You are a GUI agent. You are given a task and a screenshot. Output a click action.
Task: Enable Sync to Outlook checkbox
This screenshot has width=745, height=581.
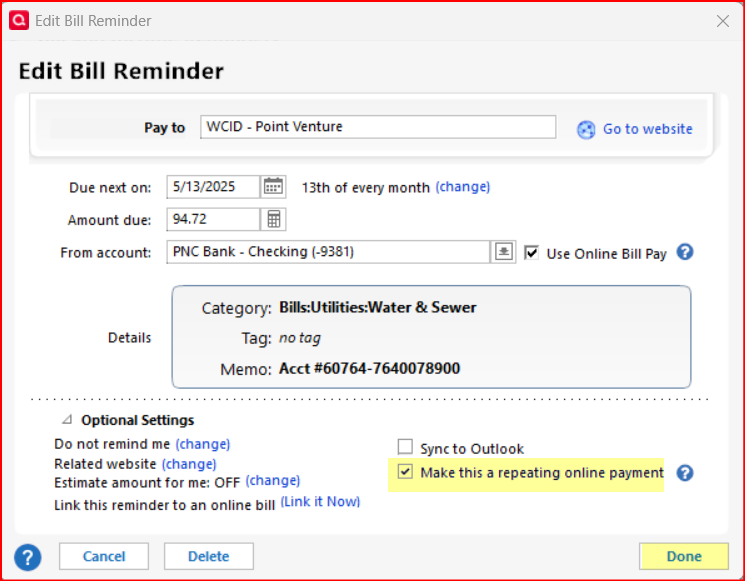click(x=405, y=447)
